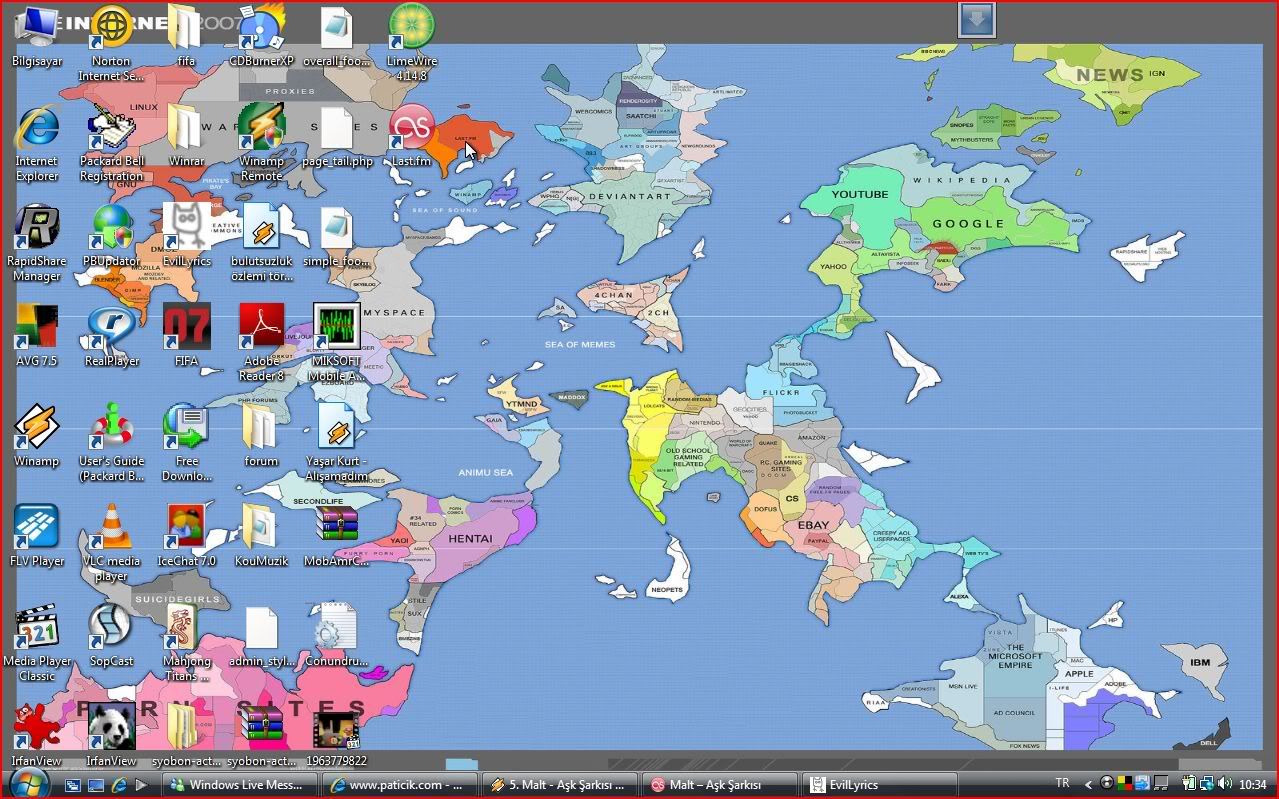Launch Internet Explorer desktop icon
Viewport: 1279px width, 799px height.
(x=37, y=143)
